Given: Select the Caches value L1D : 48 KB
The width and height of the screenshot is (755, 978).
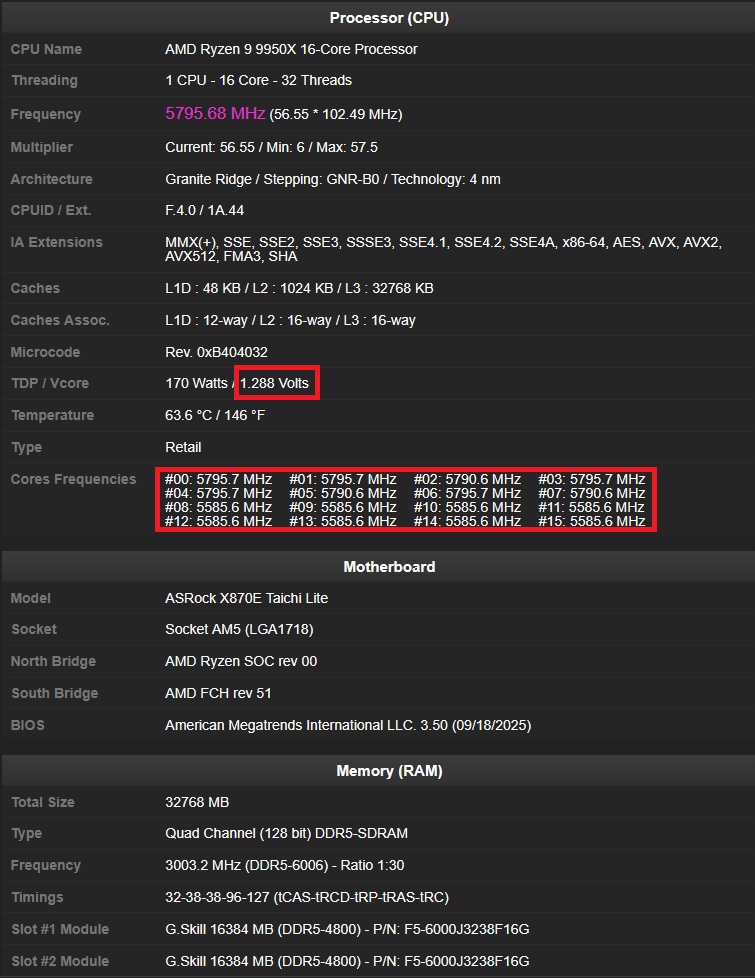Looking at the screenshot, I should [299, 289].
